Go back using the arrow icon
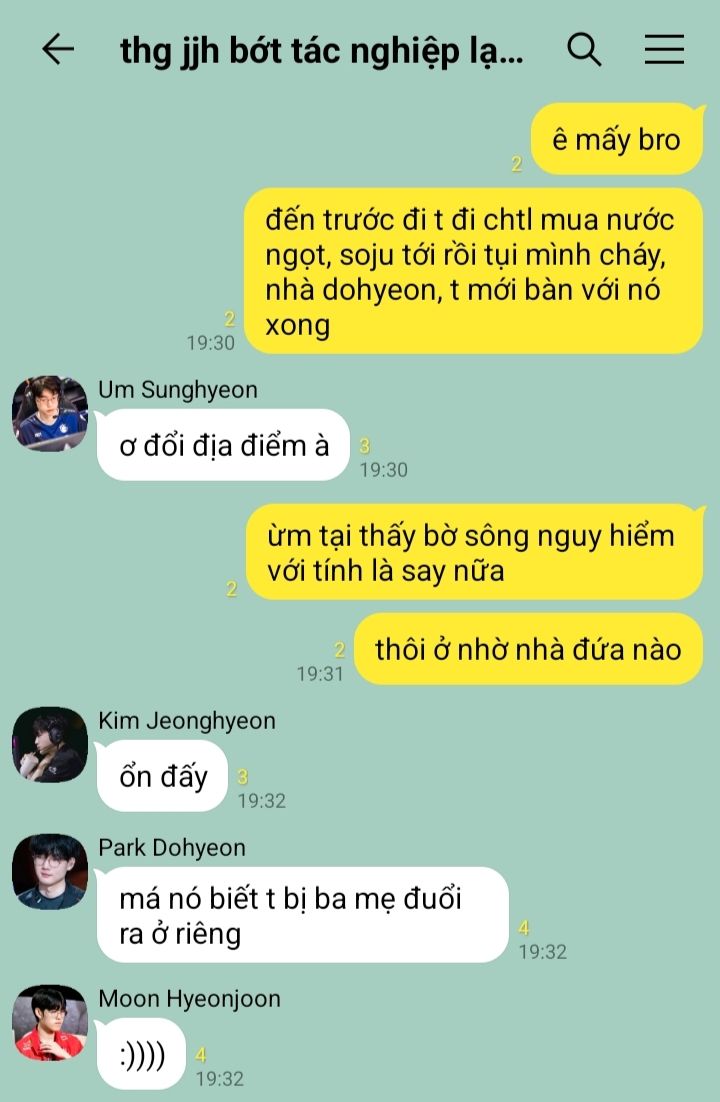720x1102 pixels. click(58, 50)
